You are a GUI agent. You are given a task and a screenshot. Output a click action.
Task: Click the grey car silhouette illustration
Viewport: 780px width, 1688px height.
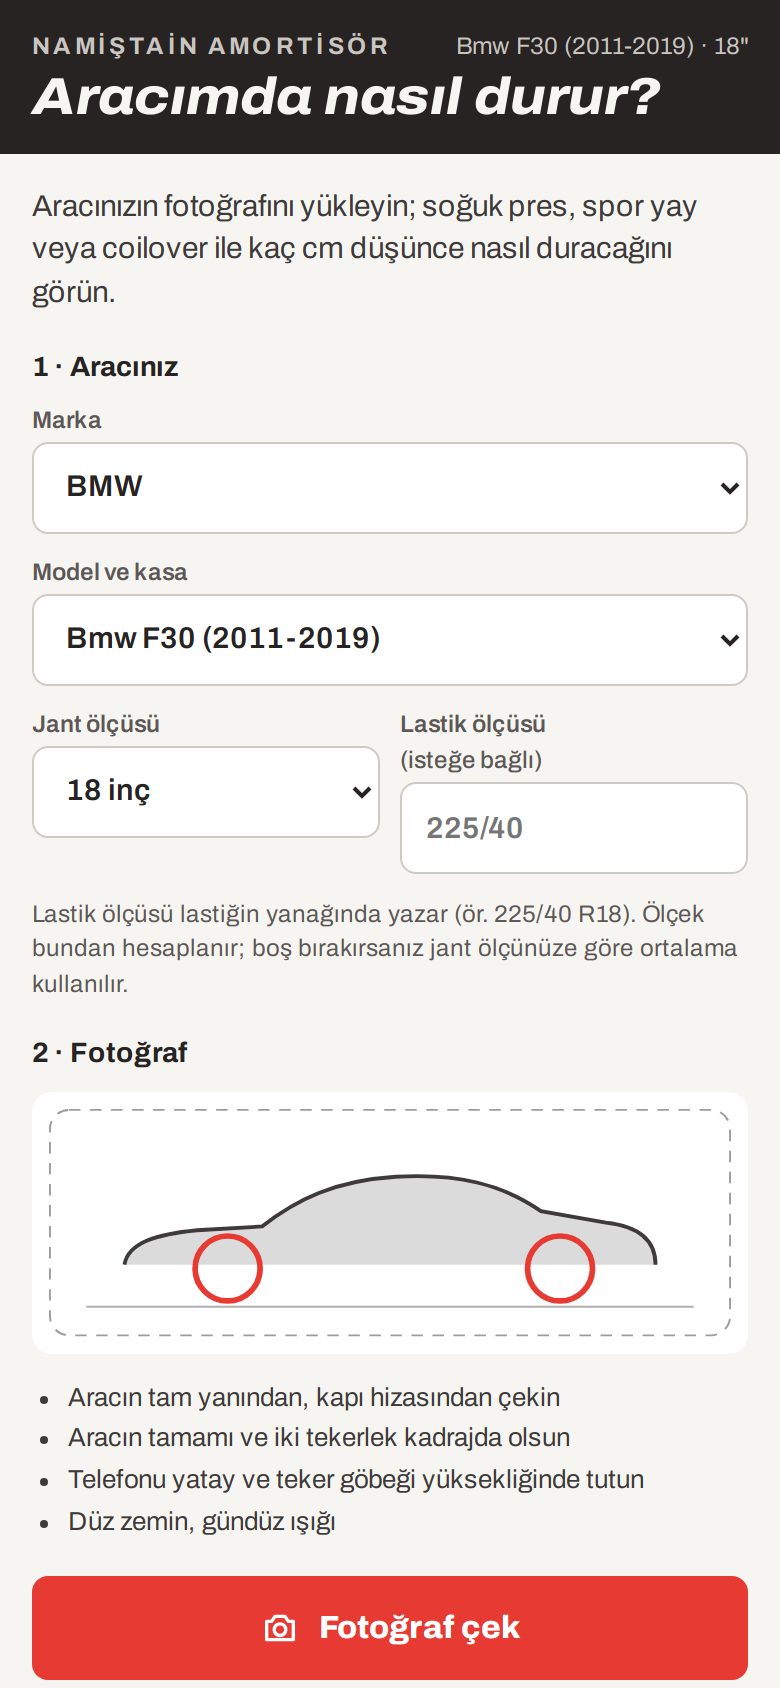(x=390, y=1222)
